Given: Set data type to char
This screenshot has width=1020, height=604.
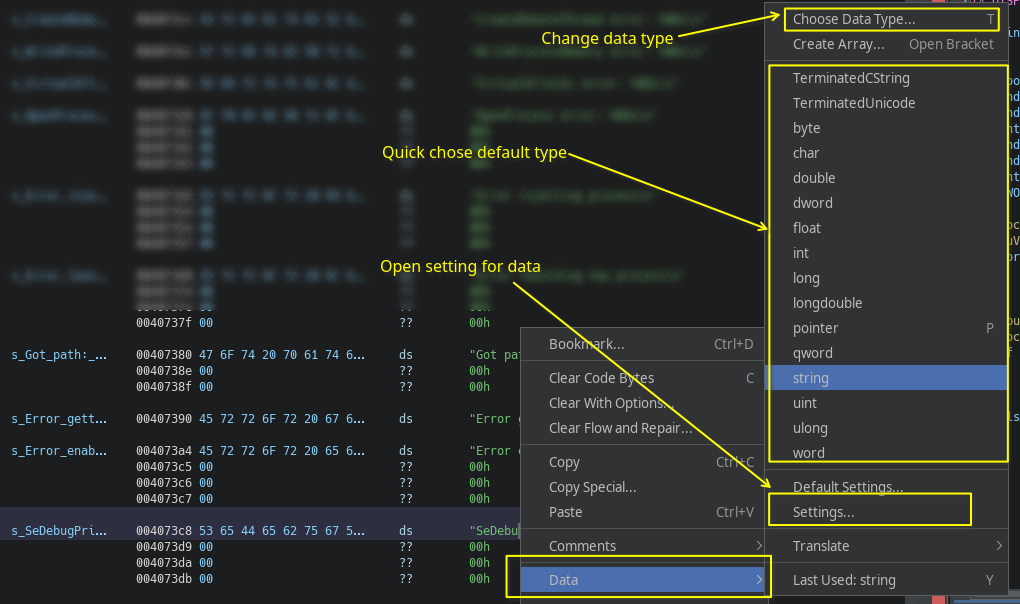Looking at the screenshot, I should tap(885, 153).
